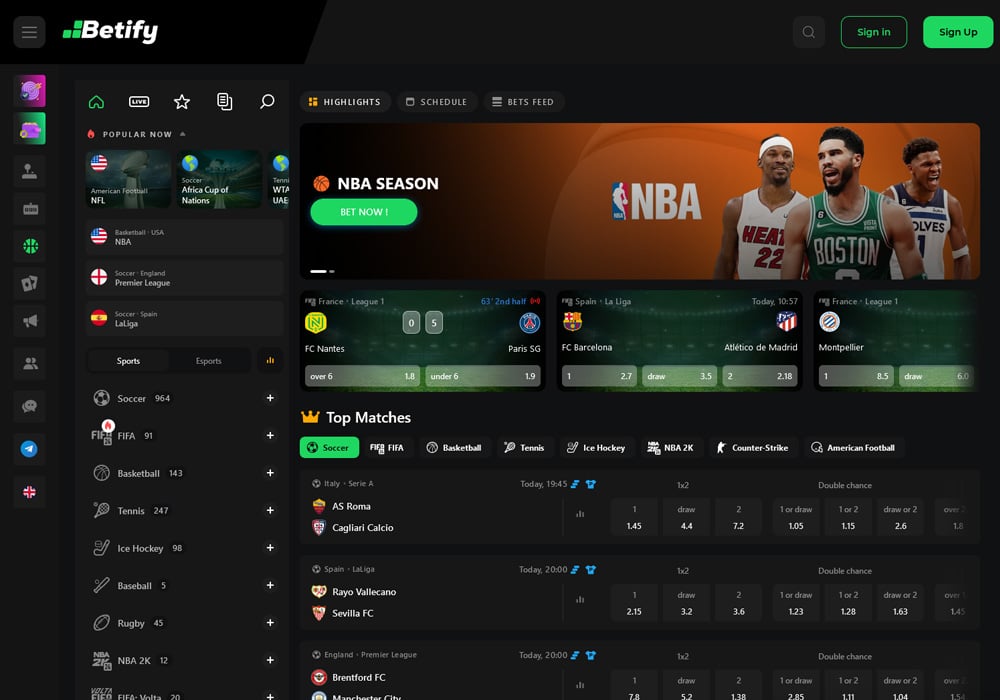Select the Schedule tab
Image resolution: width=1000 pixels, height=700 pixels.
437,102
